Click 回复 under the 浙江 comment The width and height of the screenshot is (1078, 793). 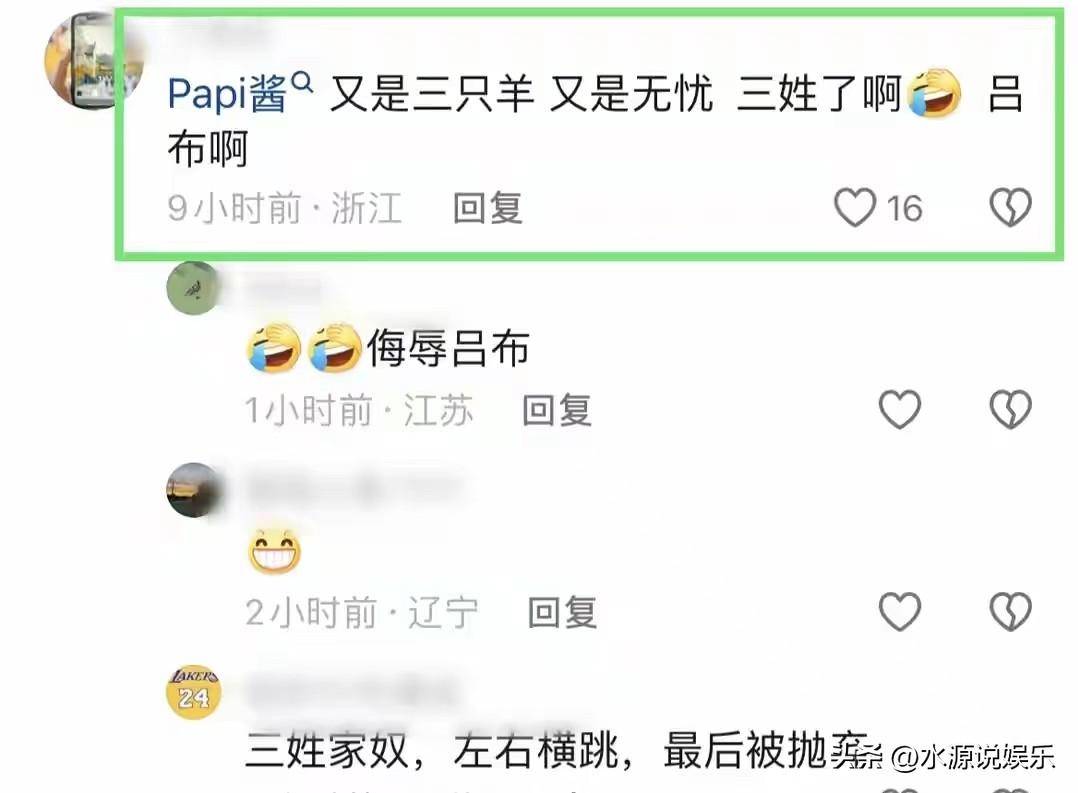point(487,208)
